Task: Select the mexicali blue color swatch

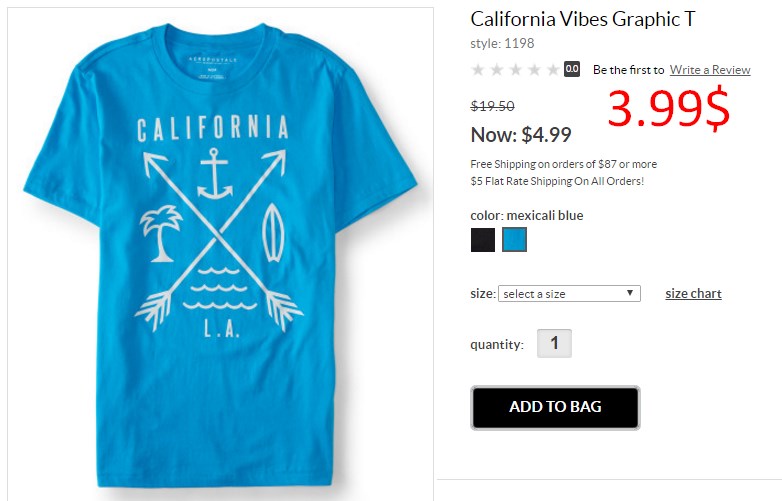Action: pyautogui.click(x=514, y=240)
